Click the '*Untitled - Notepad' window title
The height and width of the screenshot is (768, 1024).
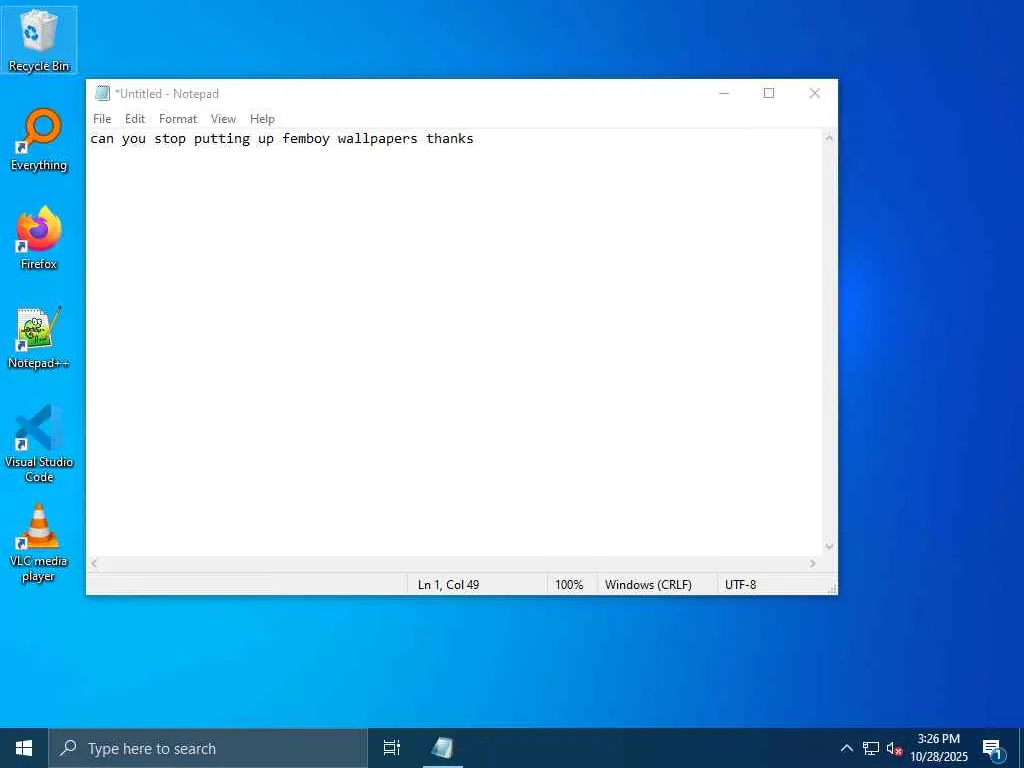[167, 93]
